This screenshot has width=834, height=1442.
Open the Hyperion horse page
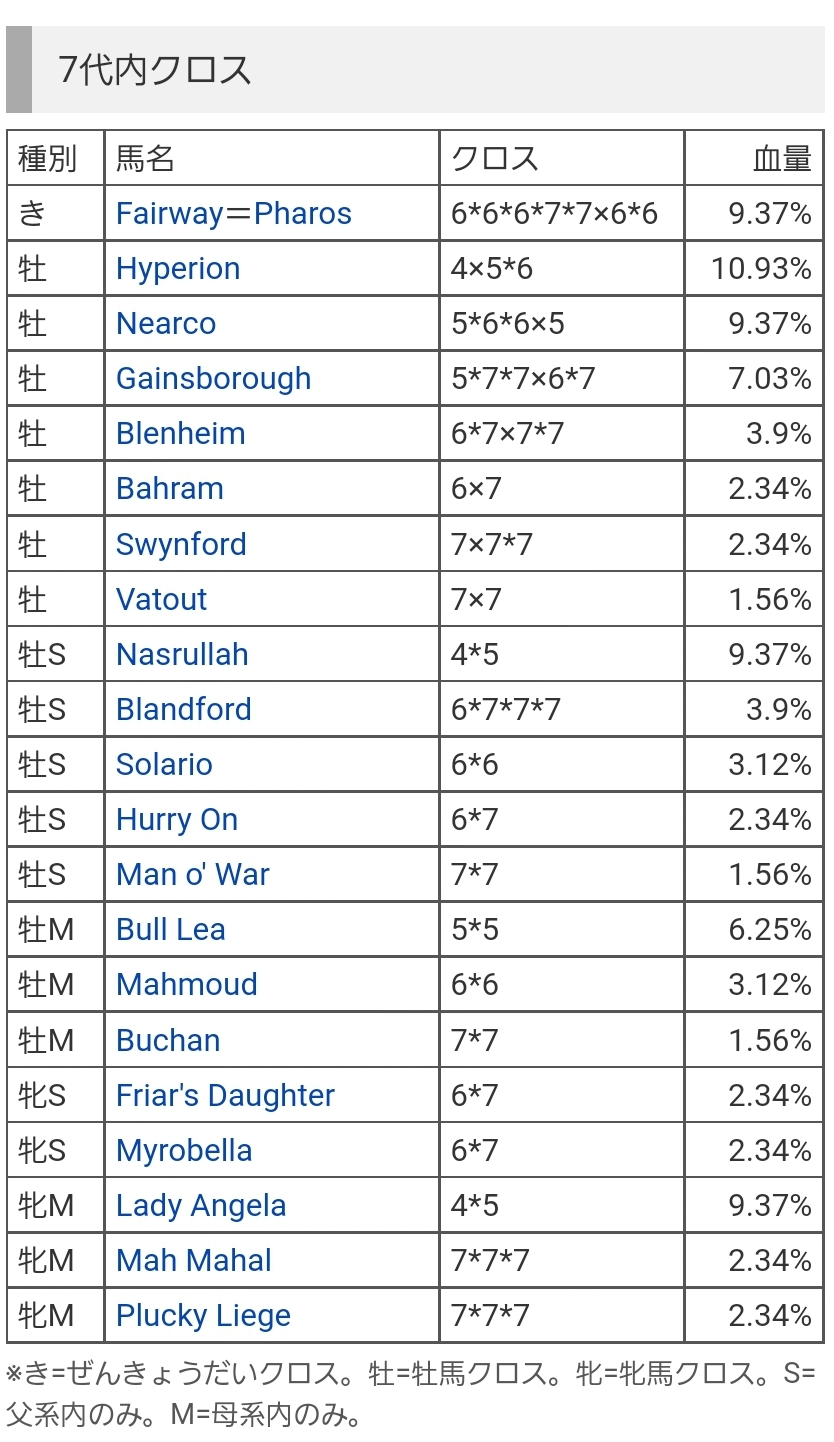point(178,269)
